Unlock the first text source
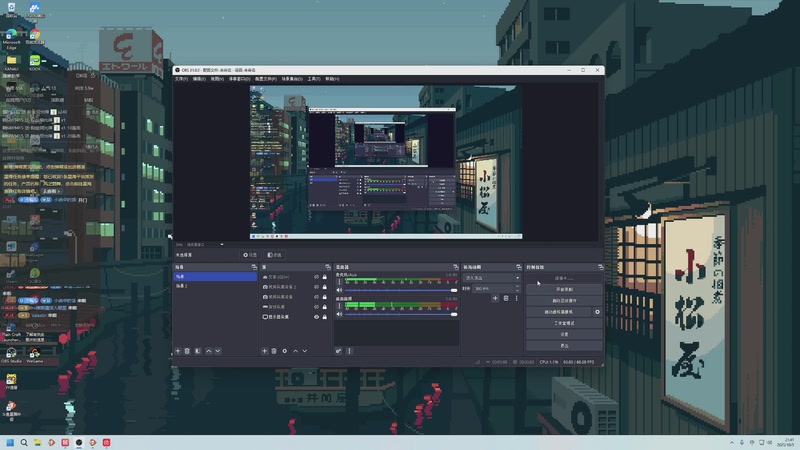800x450 pixels. click(x=324, y=277)
